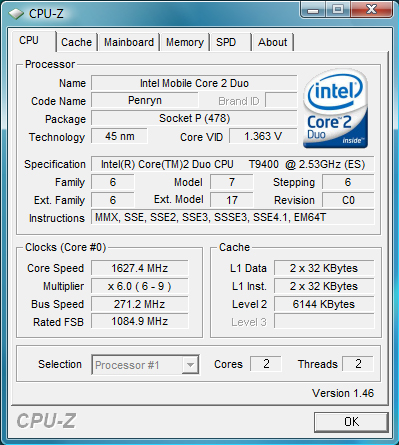Select the Instructions list field
The height and width of the screenshot is (445, 399).
[233, 217]
